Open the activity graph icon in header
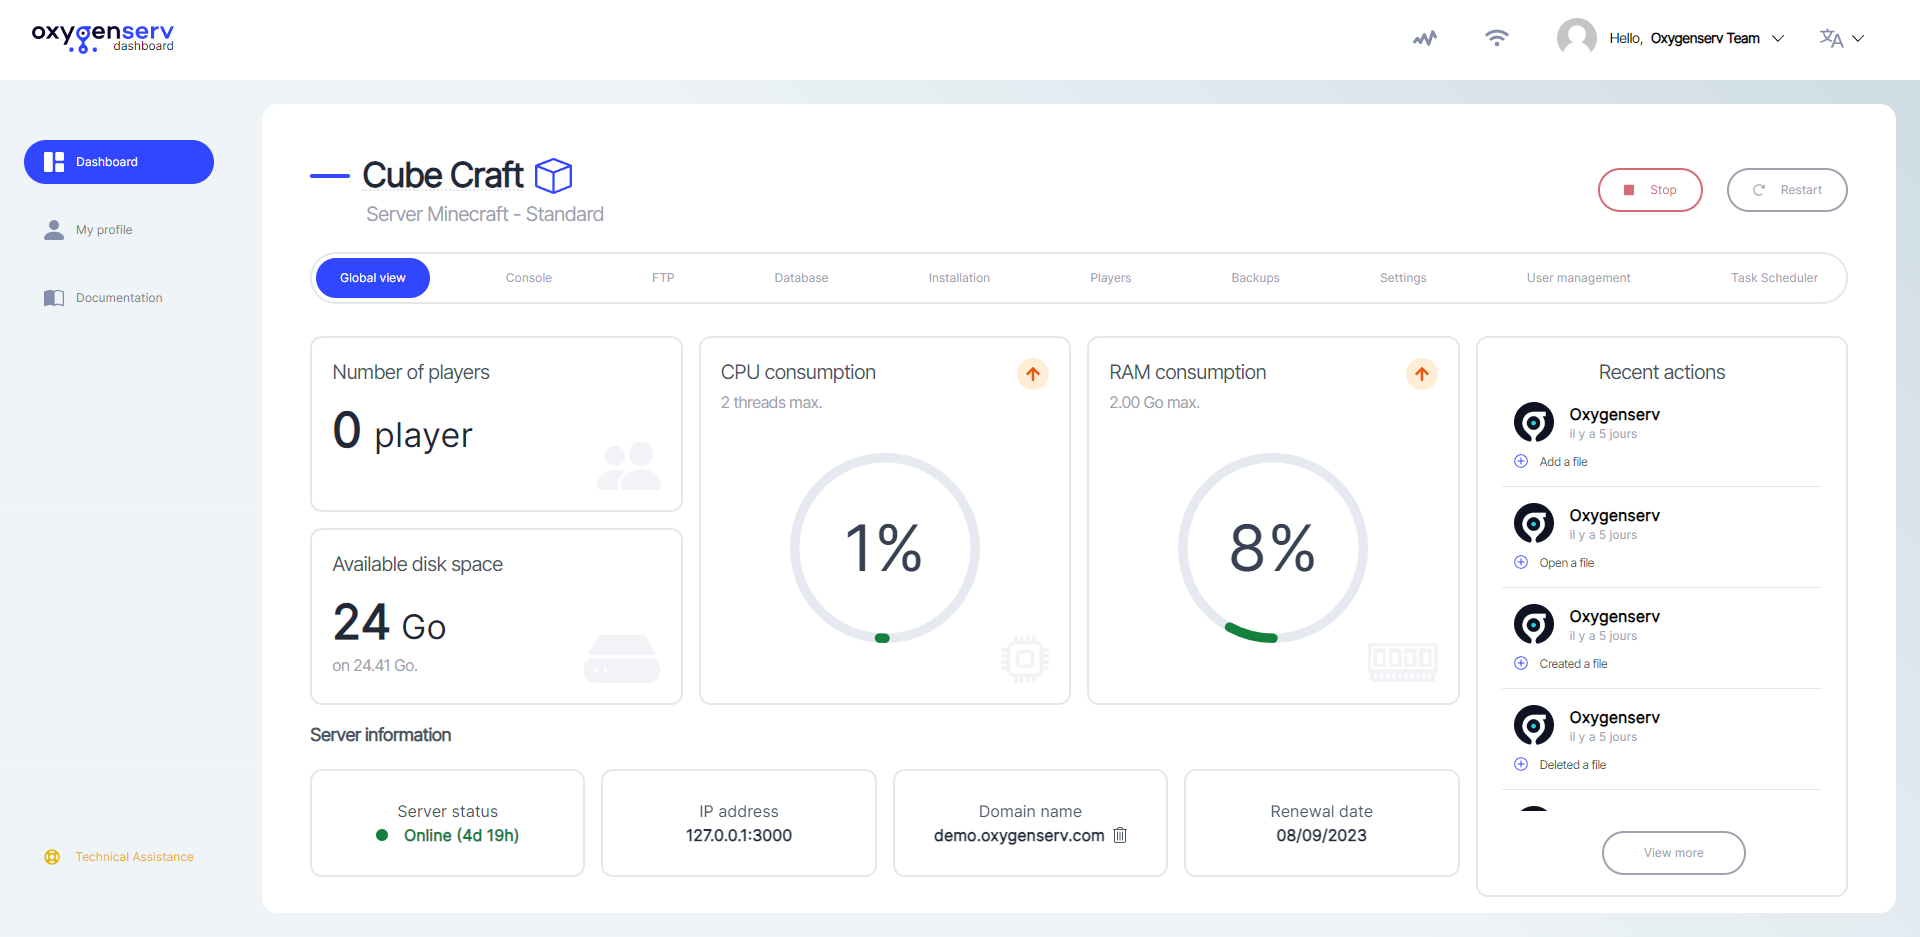The width and height of the screenshot is (1920, 937). click(x=1425, y=38)
